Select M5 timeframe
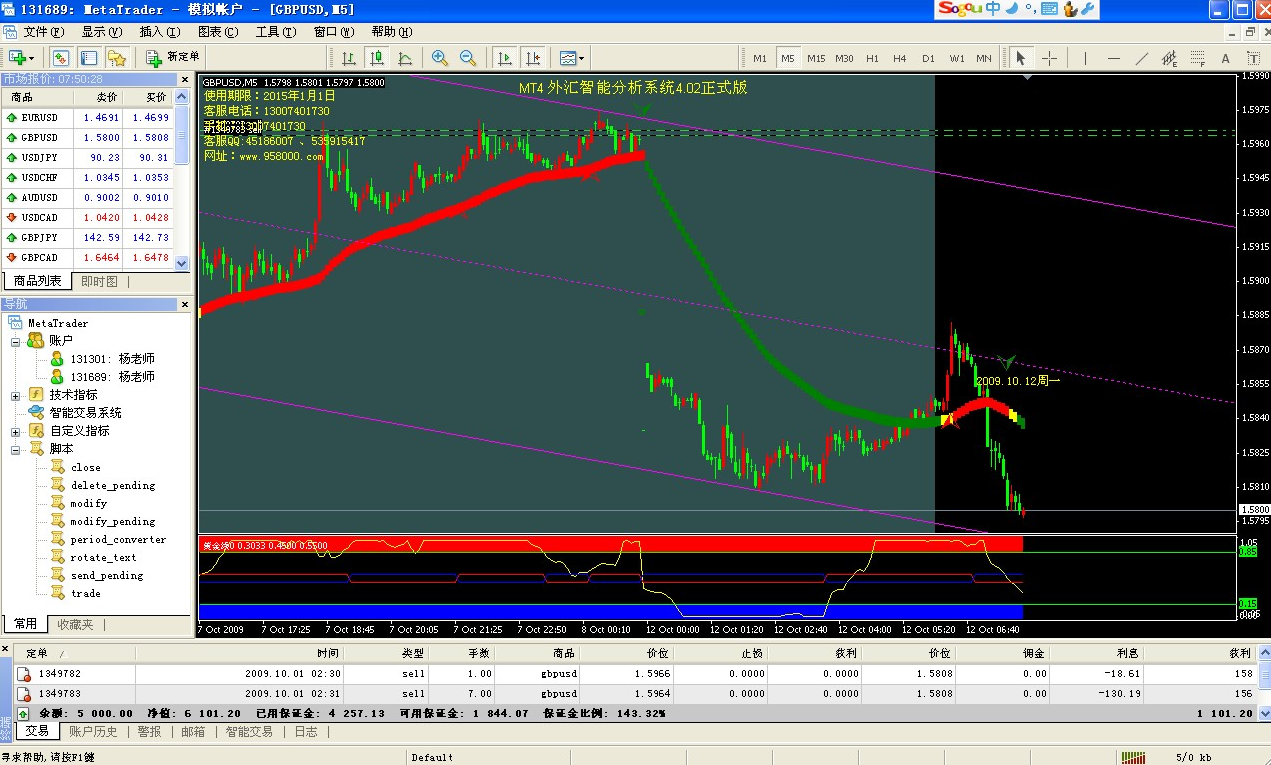Viewport: 1271px width, 765px height. [x=788, y=58]
